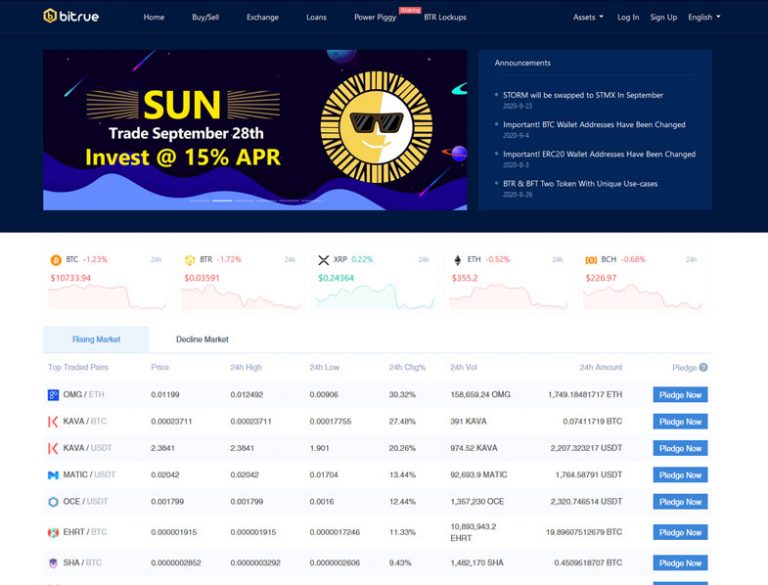Image resolution: width=768 pixels, height=585 pixels.
Task: Click the Announcements panel heading
Action: 523,63
